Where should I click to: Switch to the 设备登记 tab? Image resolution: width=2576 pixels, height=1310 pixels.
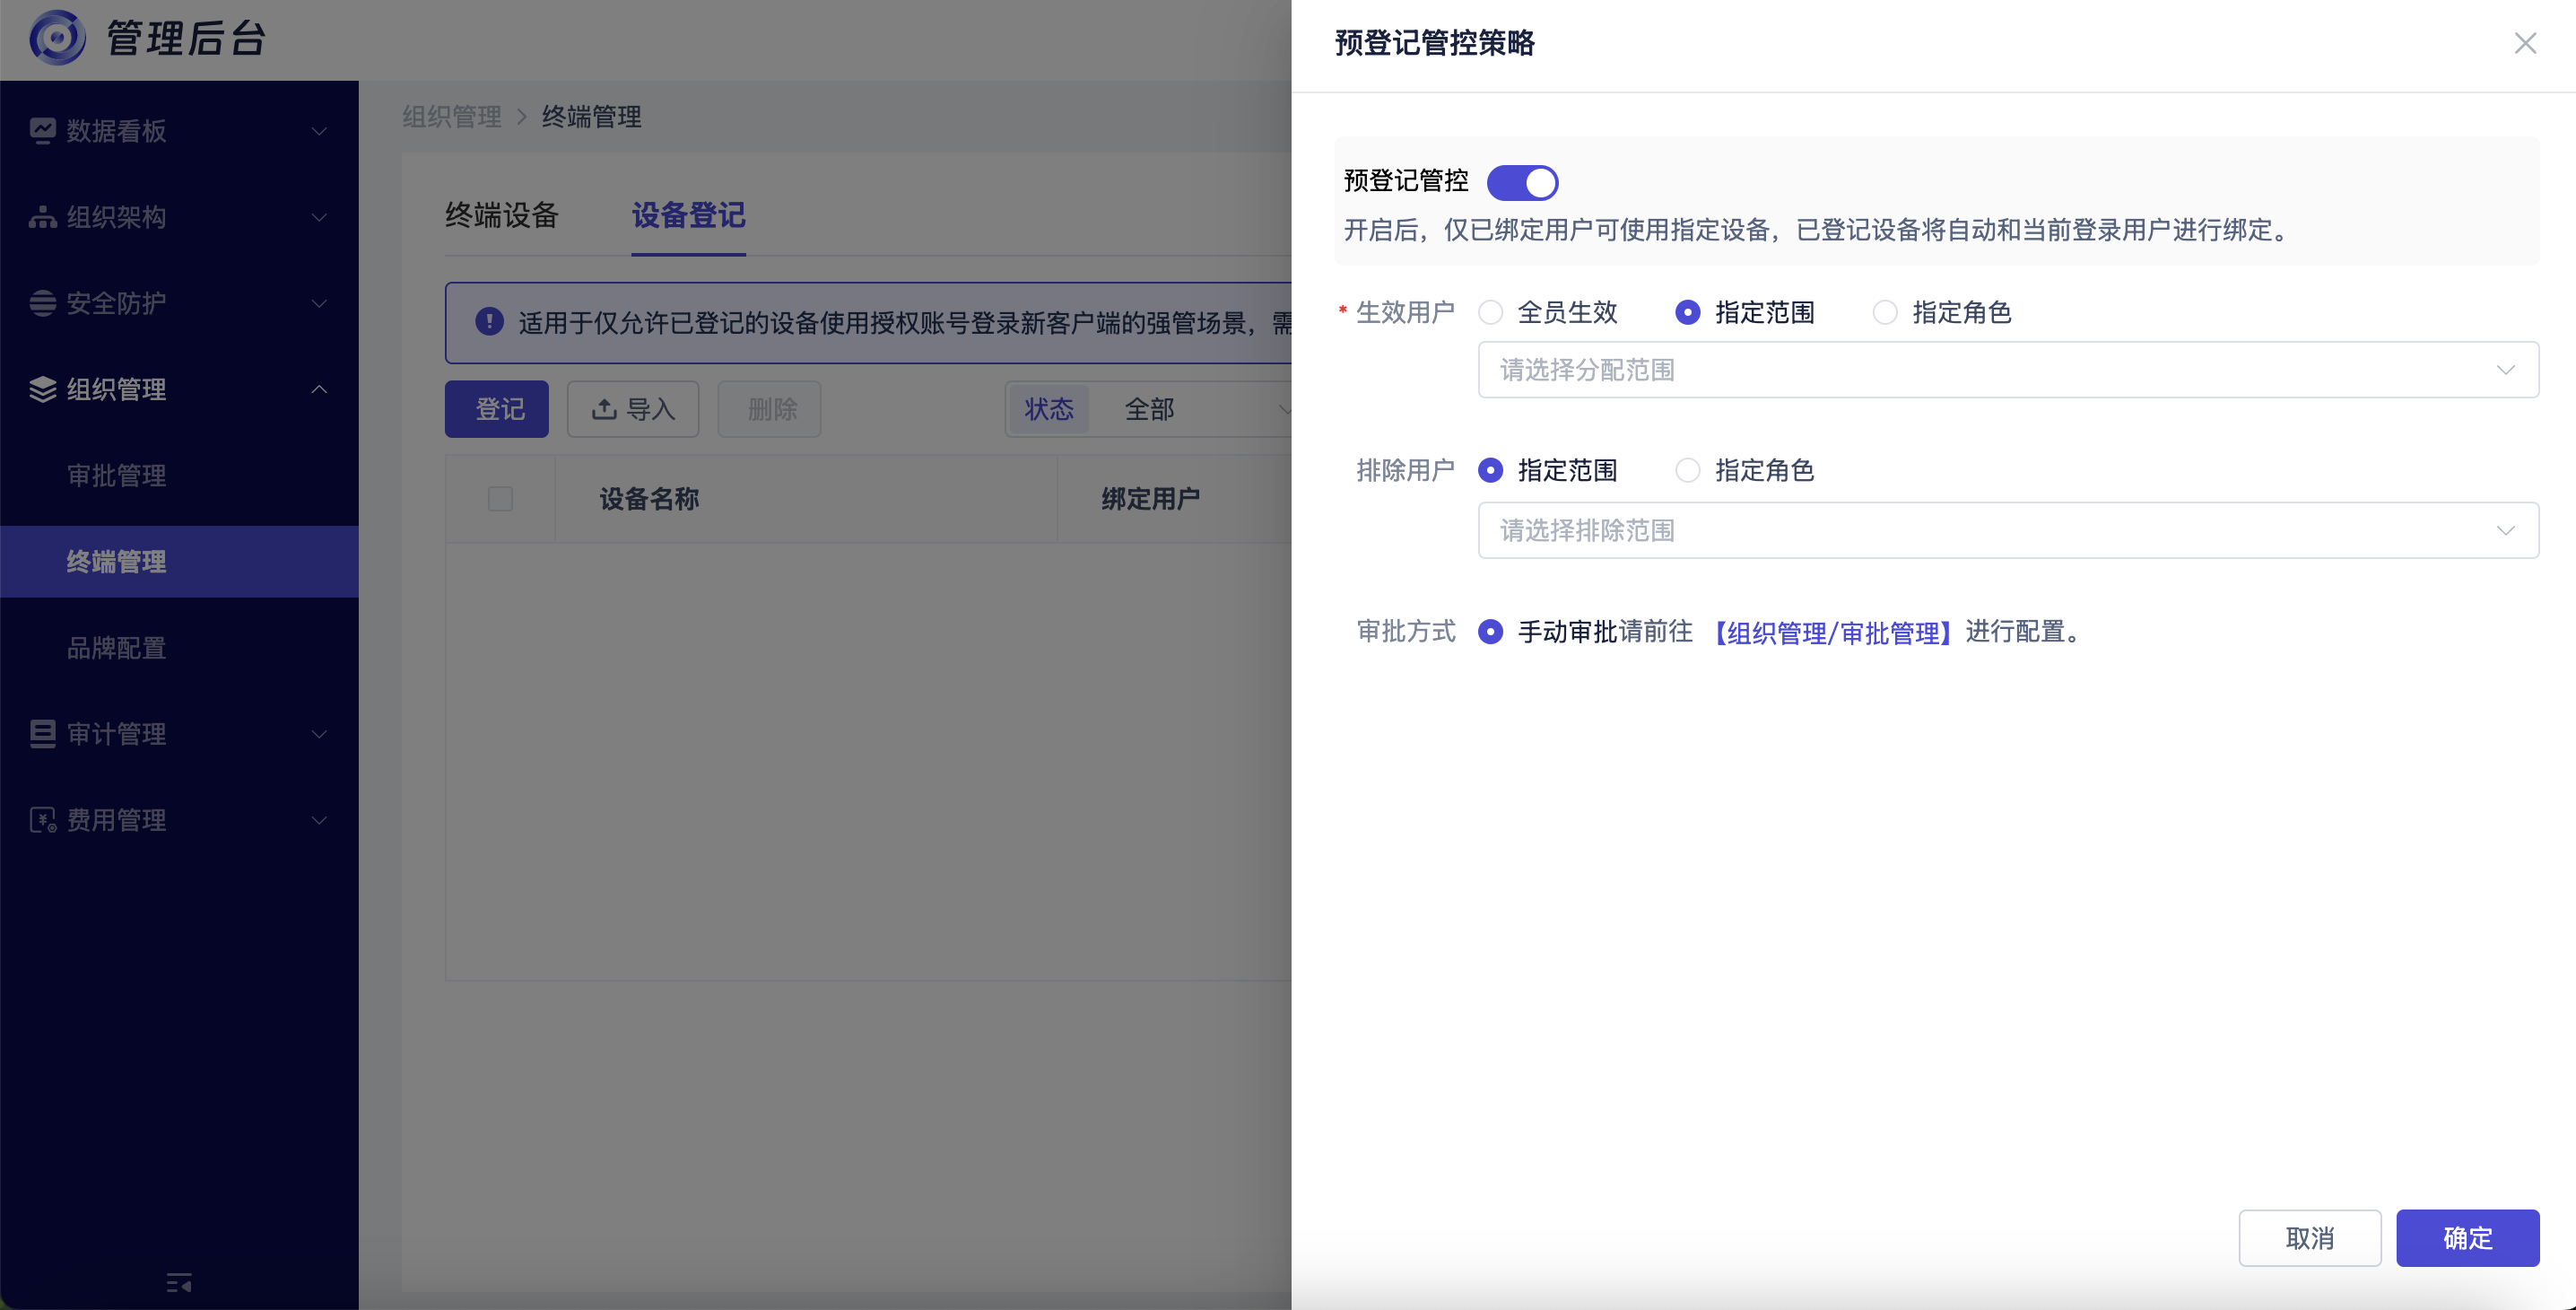pyautogui.click(x=688, y=215)
